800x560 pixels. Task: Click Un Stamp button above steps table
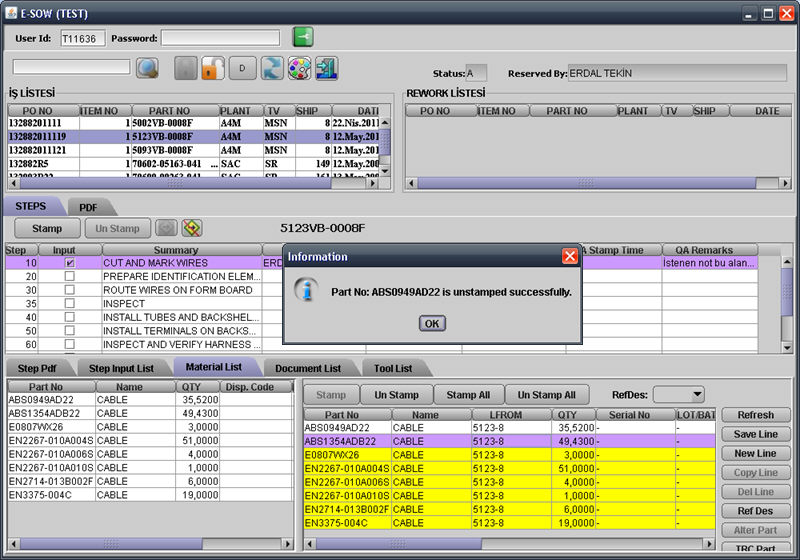(117, 228)
